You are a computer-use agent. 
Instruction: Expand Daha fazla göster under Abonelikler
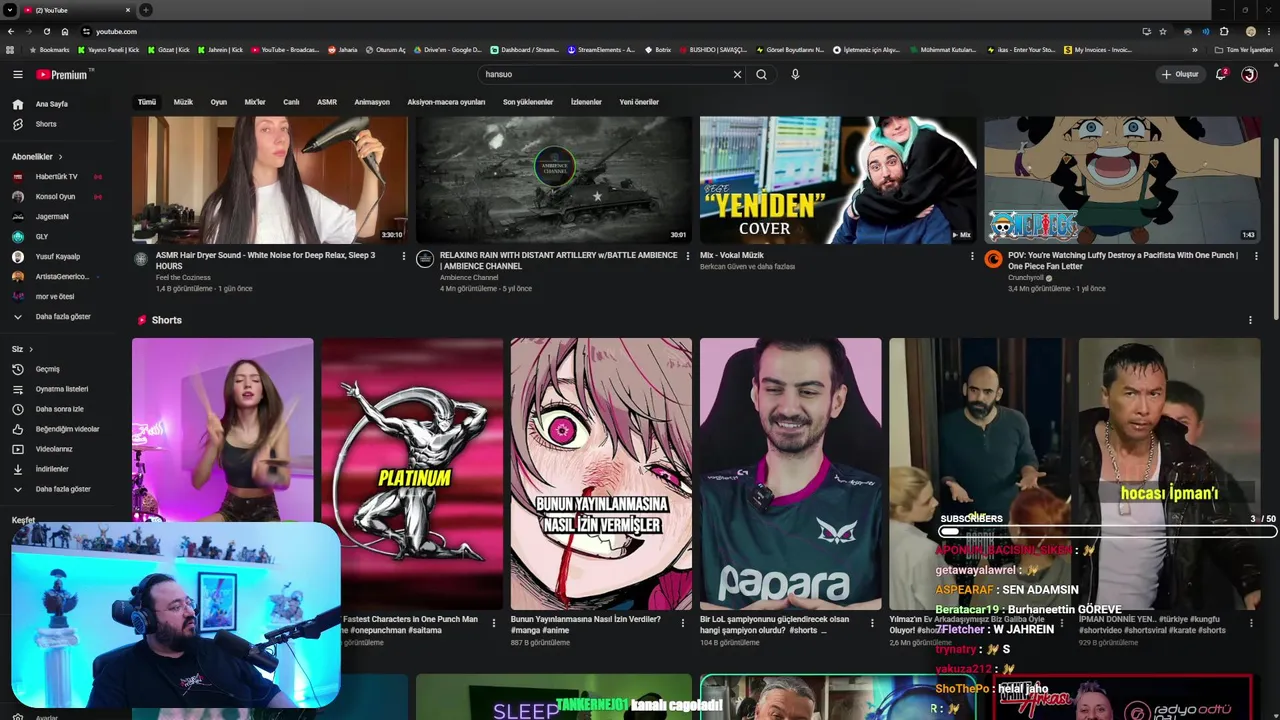pyautogui.click(x=65, y=317)
